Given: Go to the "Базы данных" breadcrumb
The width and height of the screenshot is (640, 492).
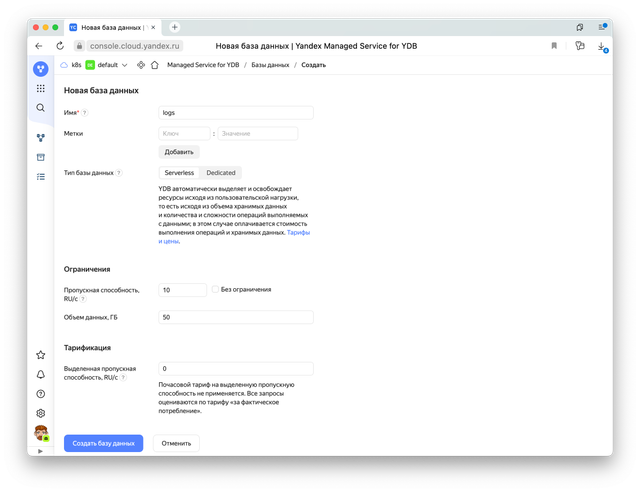Looking at the screenshot, I should 266,65.
